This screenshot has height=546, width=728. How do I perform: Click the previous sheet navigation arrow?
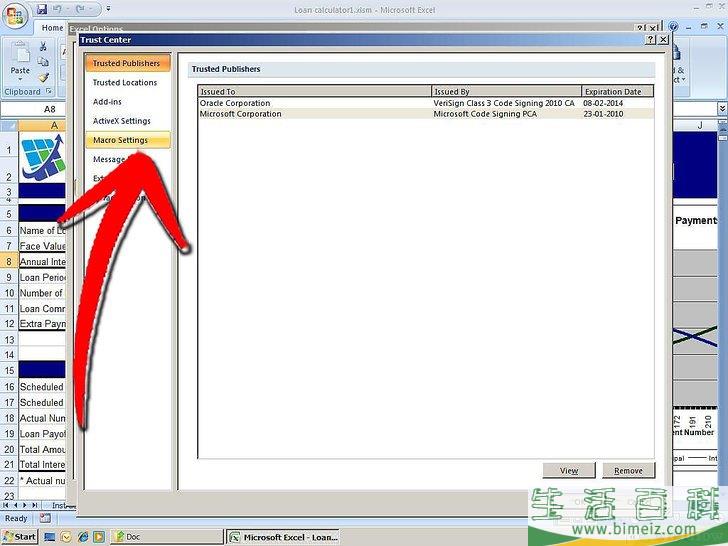tap(15, 505)
